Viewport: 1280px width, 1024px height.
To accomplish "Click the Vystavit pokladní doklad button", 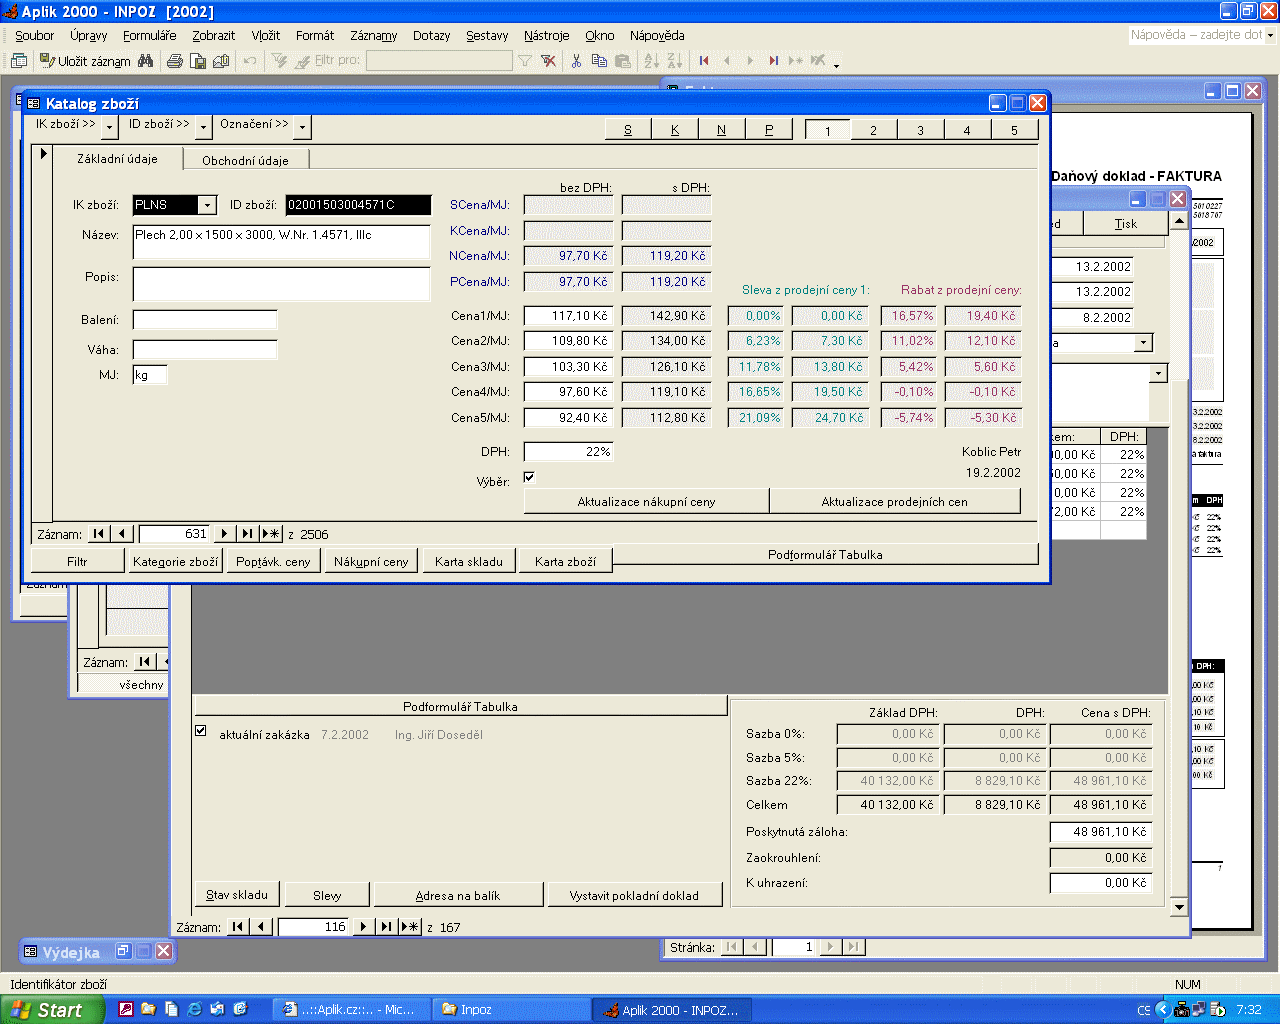I will click(x=634, y=895).
